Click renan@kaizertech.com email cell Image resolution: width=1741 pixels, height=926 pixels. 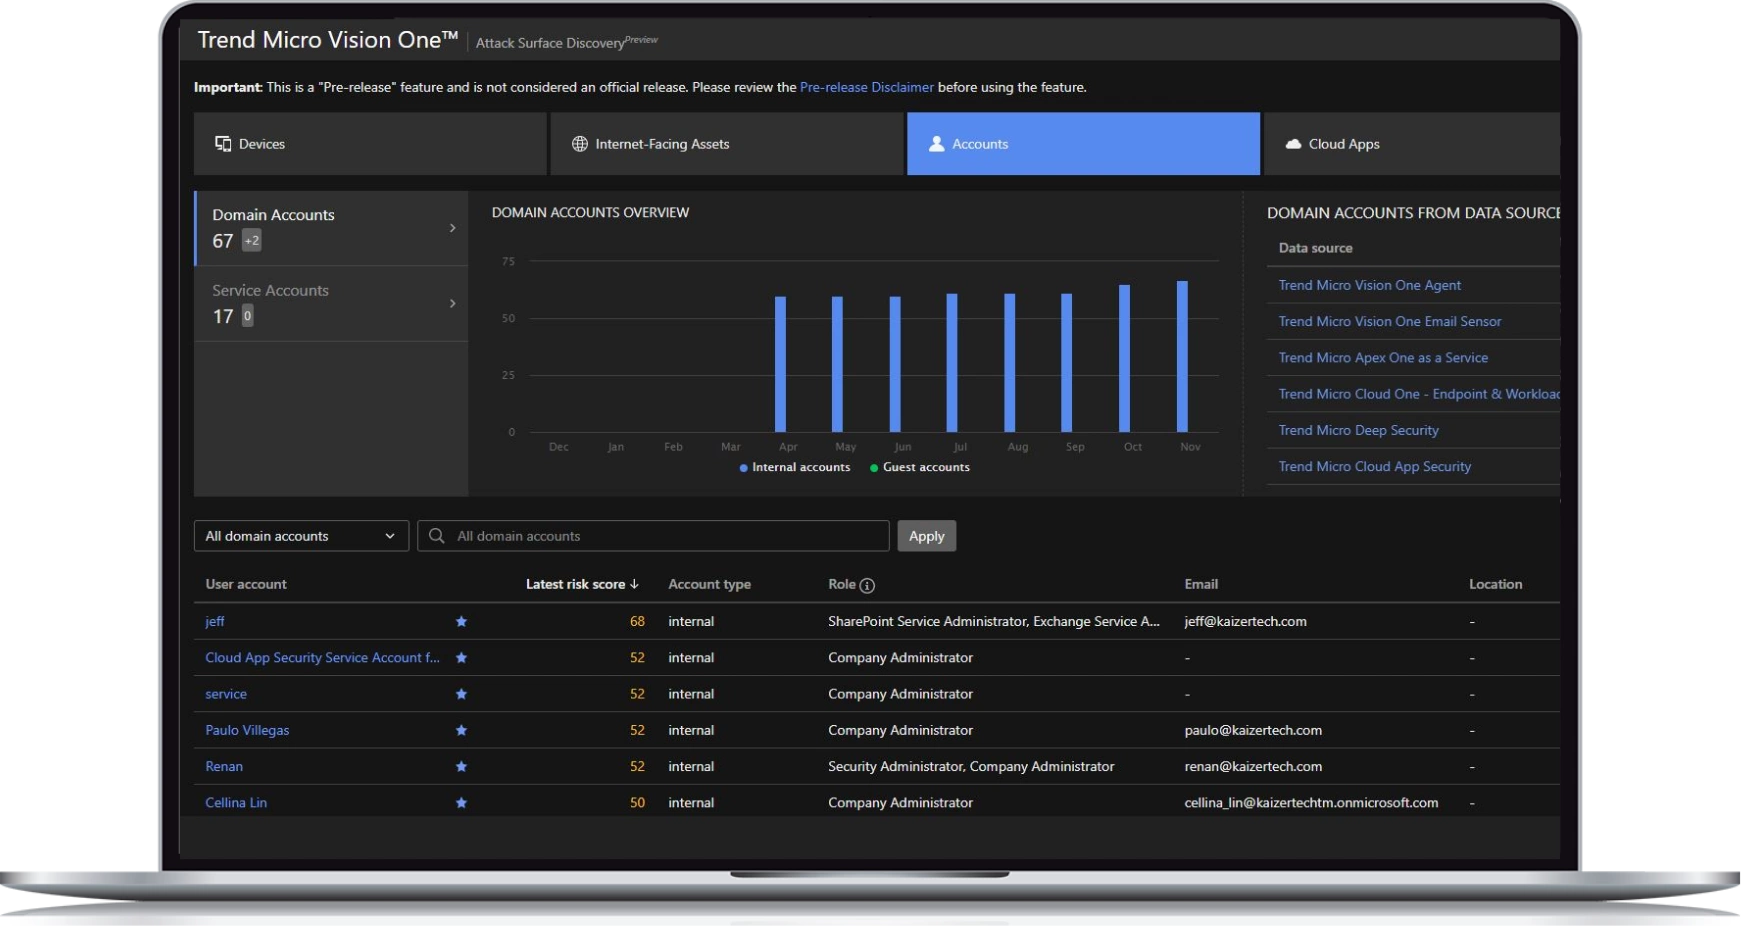1253,766
